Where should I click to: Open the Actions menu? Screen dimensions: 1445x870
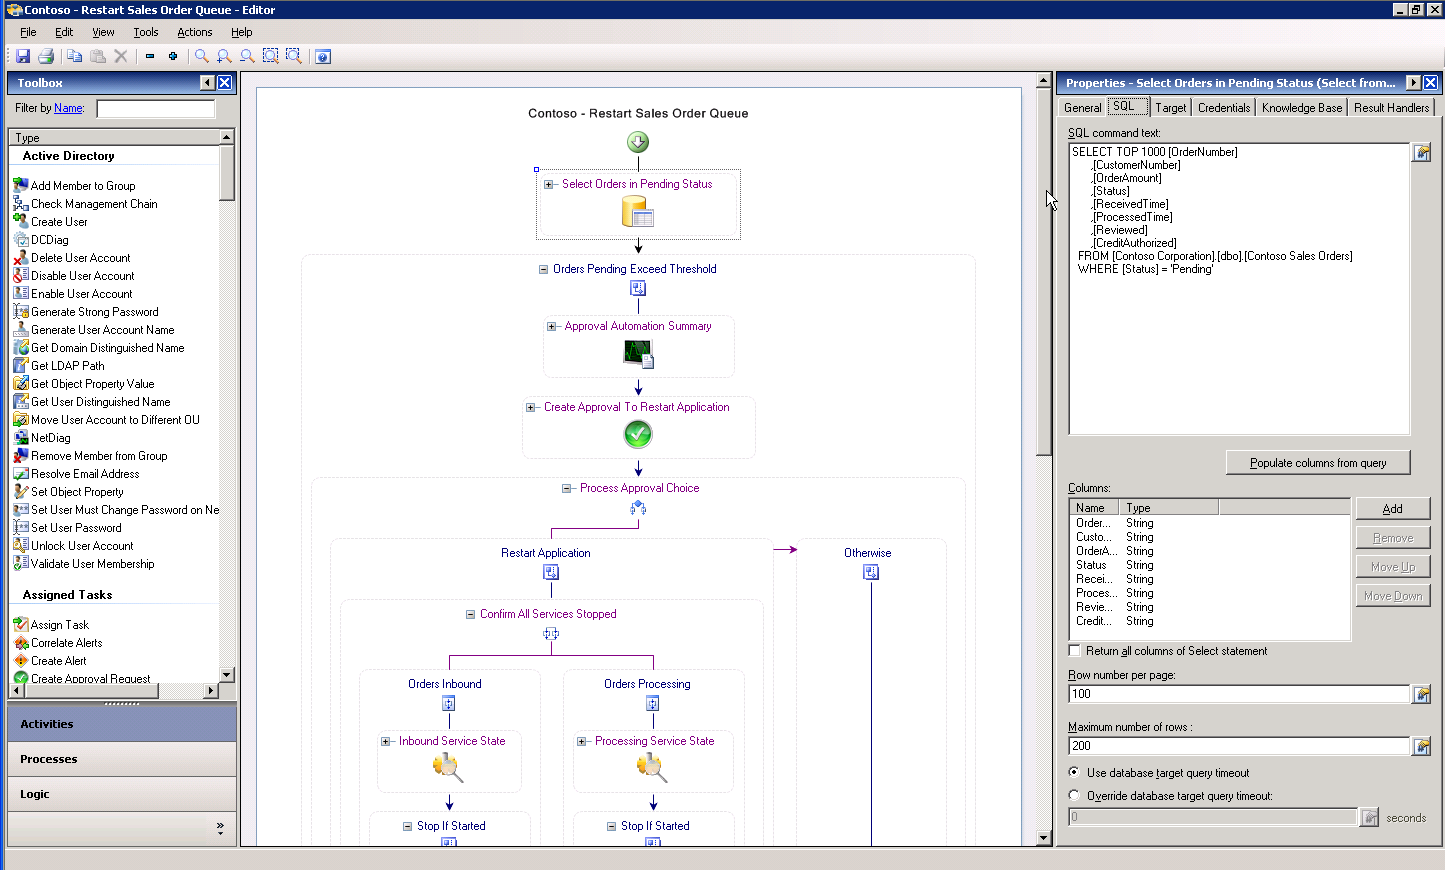(x=194, y=32)
